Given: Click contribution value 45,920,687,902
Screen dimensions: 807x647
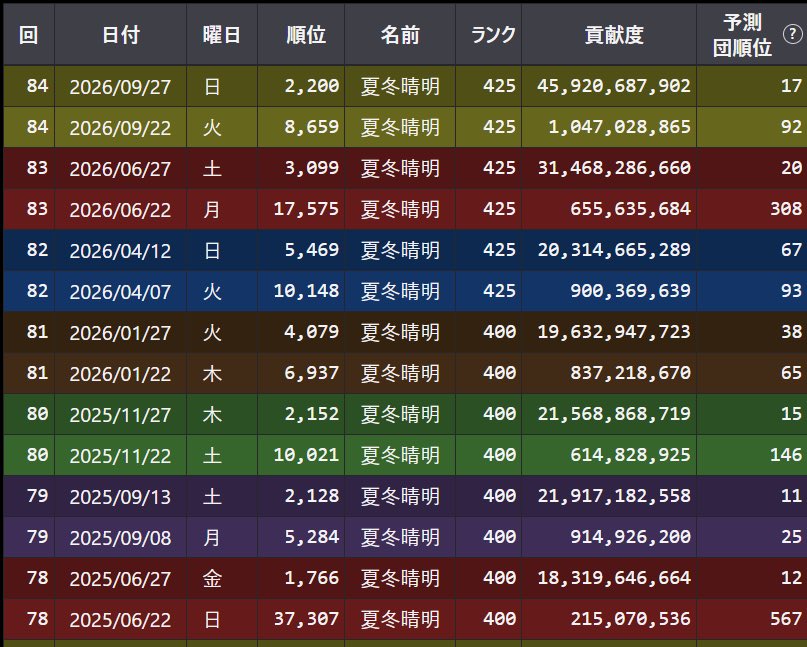Looking at the screenshot, I should pyautogui.click(x=613, y=85).
